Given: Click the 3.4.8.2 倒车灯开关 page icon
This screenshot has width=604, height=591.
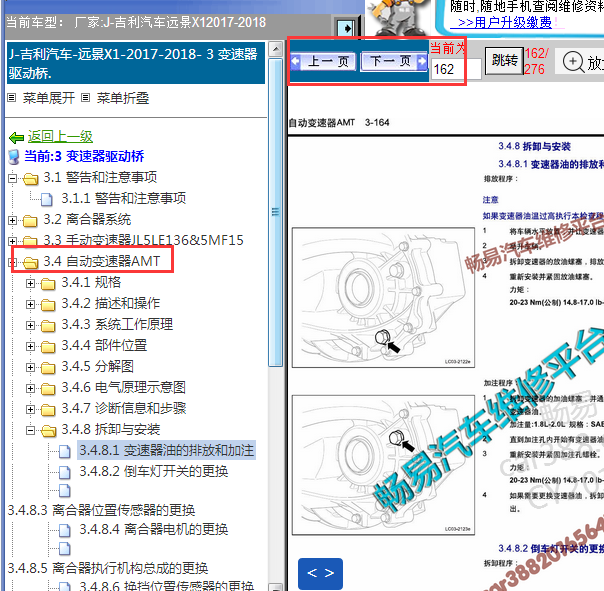Looking at the screenshot, I should tap(65, 472).
